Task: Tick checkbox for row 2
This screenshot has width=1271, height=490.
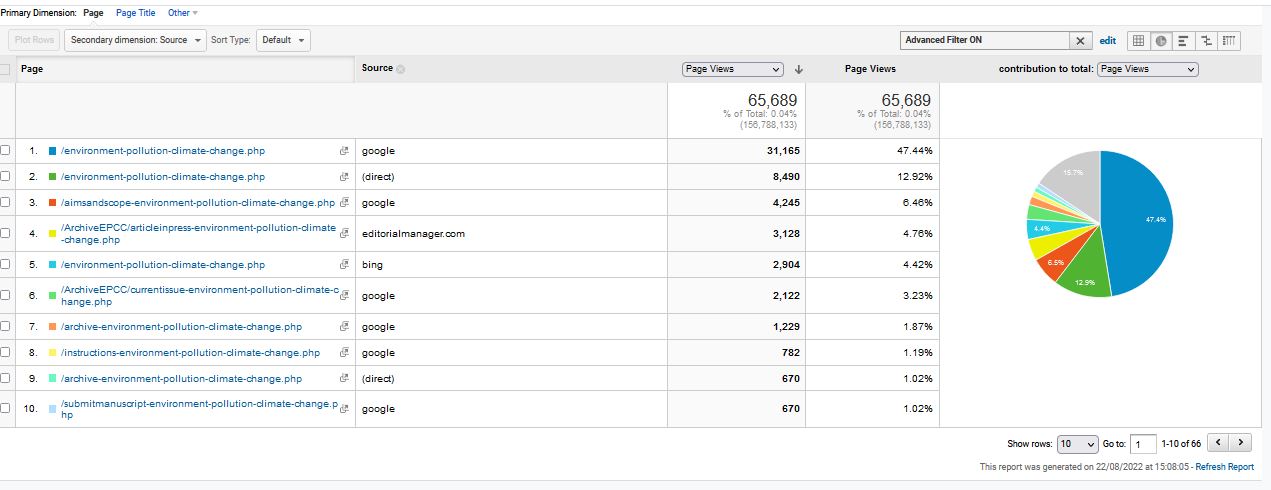Action: (x=5, y=177)
